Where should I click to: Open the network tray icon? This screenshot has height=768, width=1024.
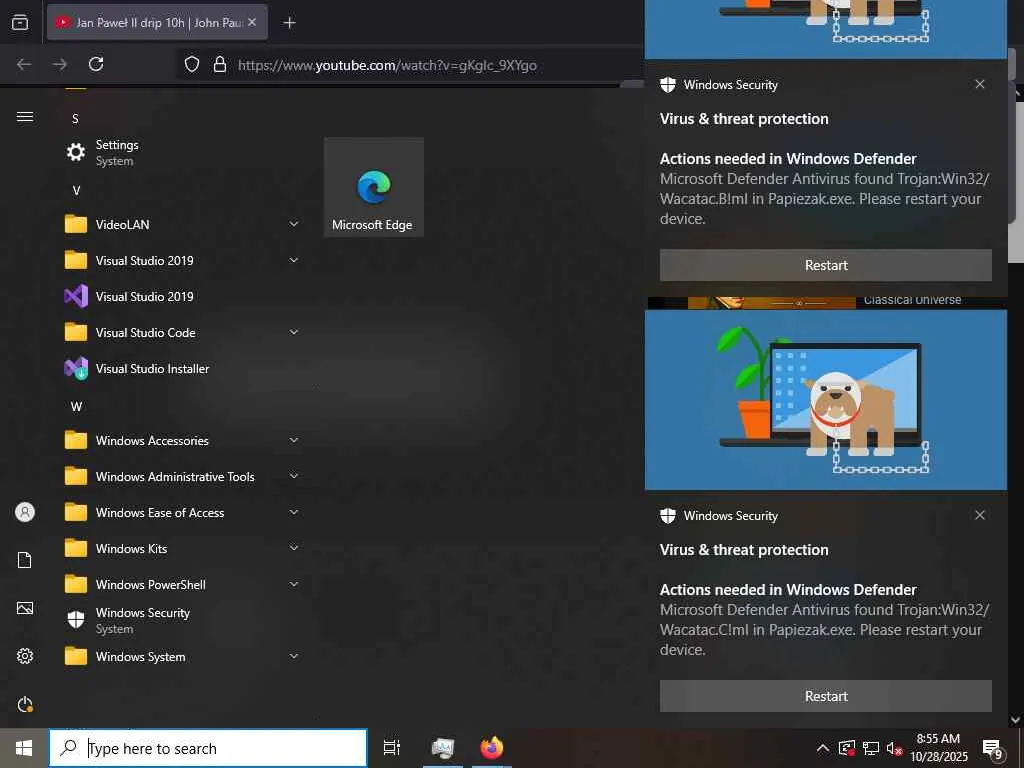pos(871,748)
